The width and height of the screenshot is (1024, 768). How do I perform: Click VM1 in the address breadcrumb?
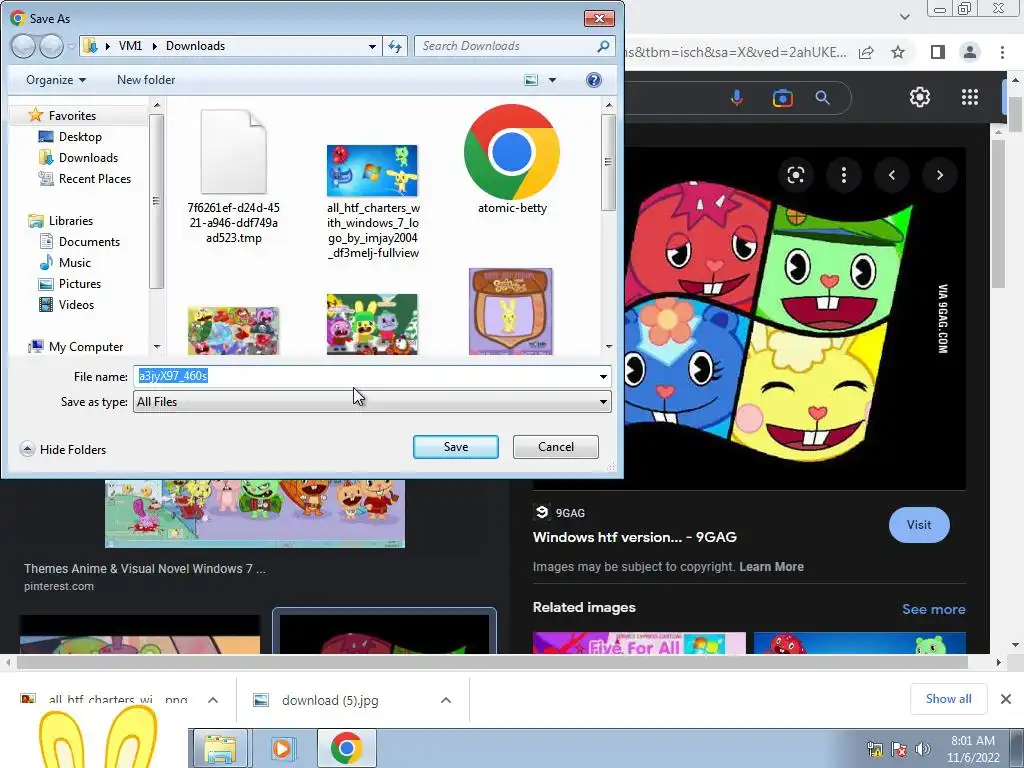(130, 46)
